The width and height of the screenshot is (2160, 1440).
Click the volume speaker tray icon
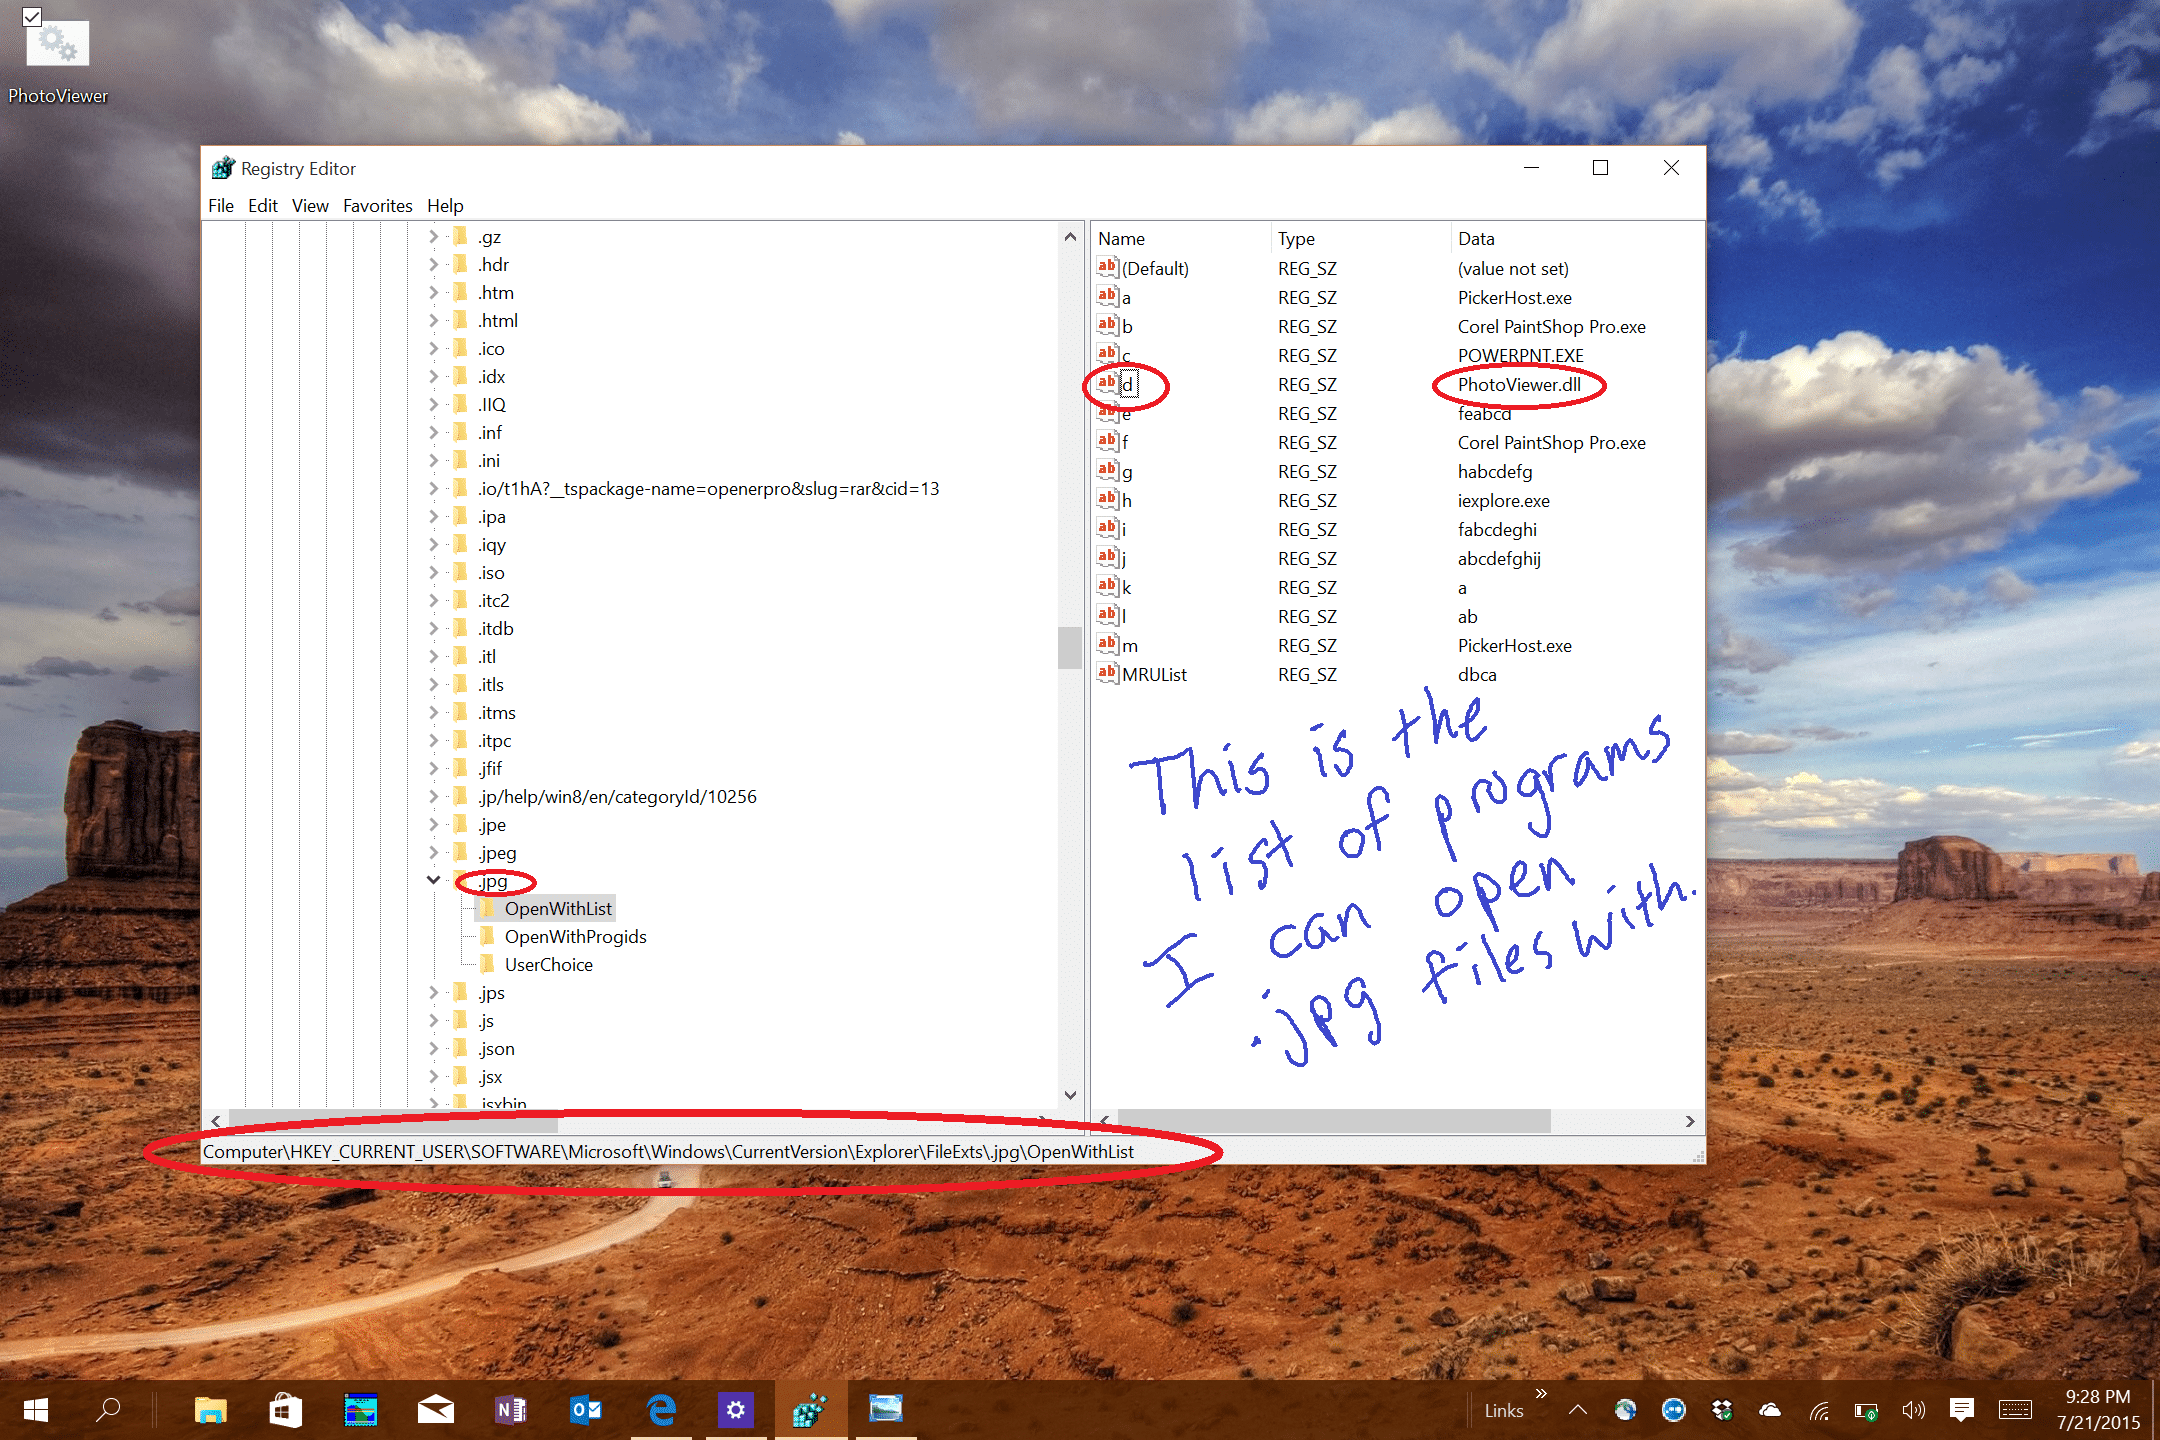coord(1913,1410)
